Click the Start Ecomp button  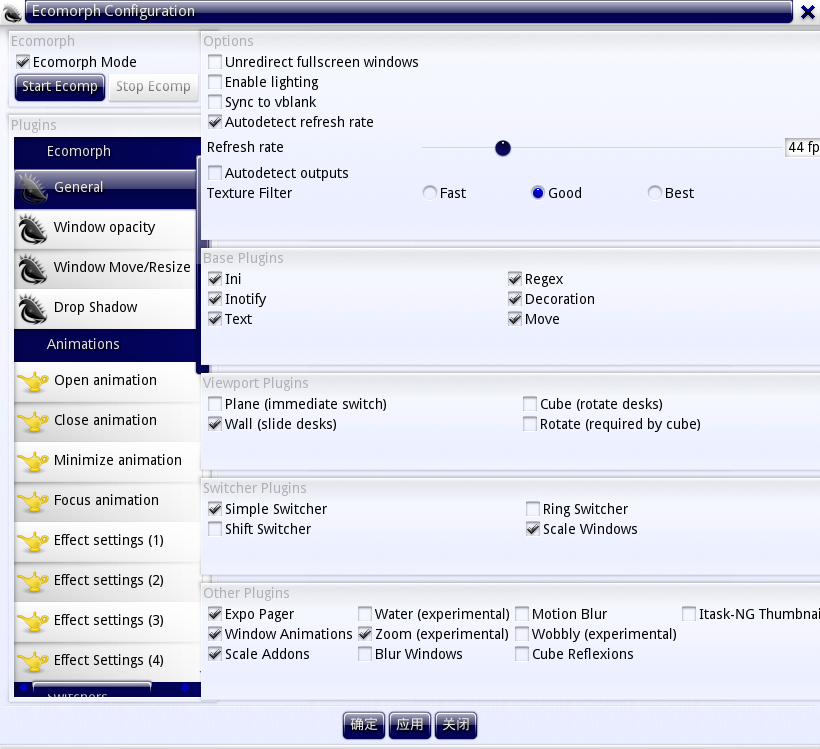[x=60, y=87]
